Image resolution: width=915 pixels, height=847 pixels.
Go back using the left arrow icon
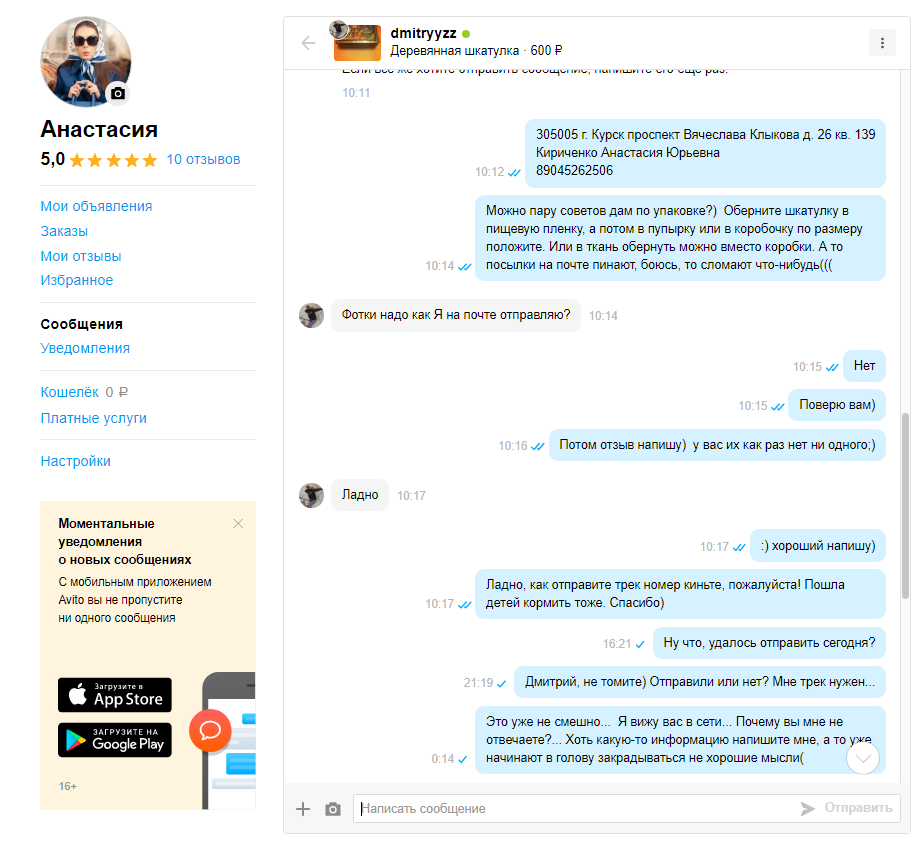pyautogui.click(x=308, y=43)
